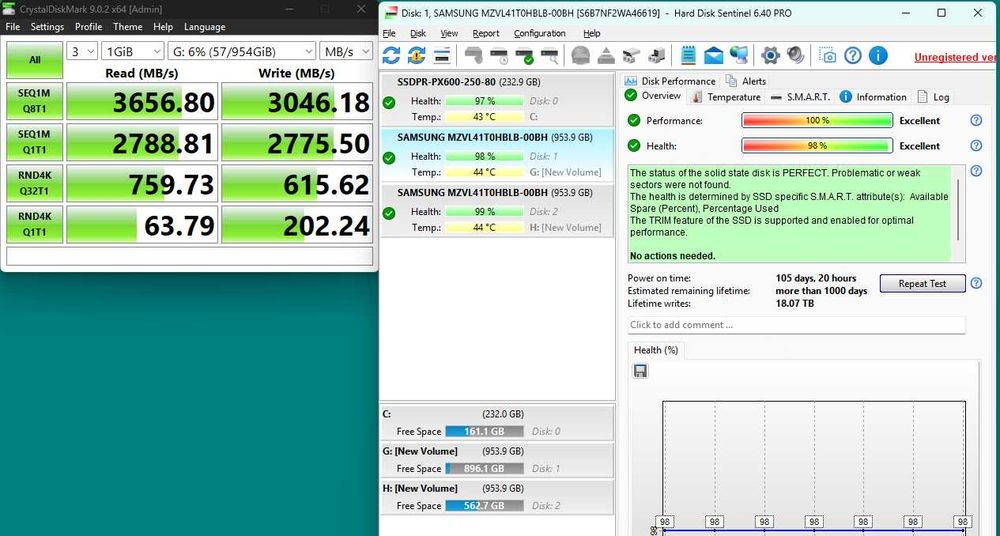Click the Lifetime writes value 18.07 TB
Screen dimensions: 1000x536
[x=795, y=304]
